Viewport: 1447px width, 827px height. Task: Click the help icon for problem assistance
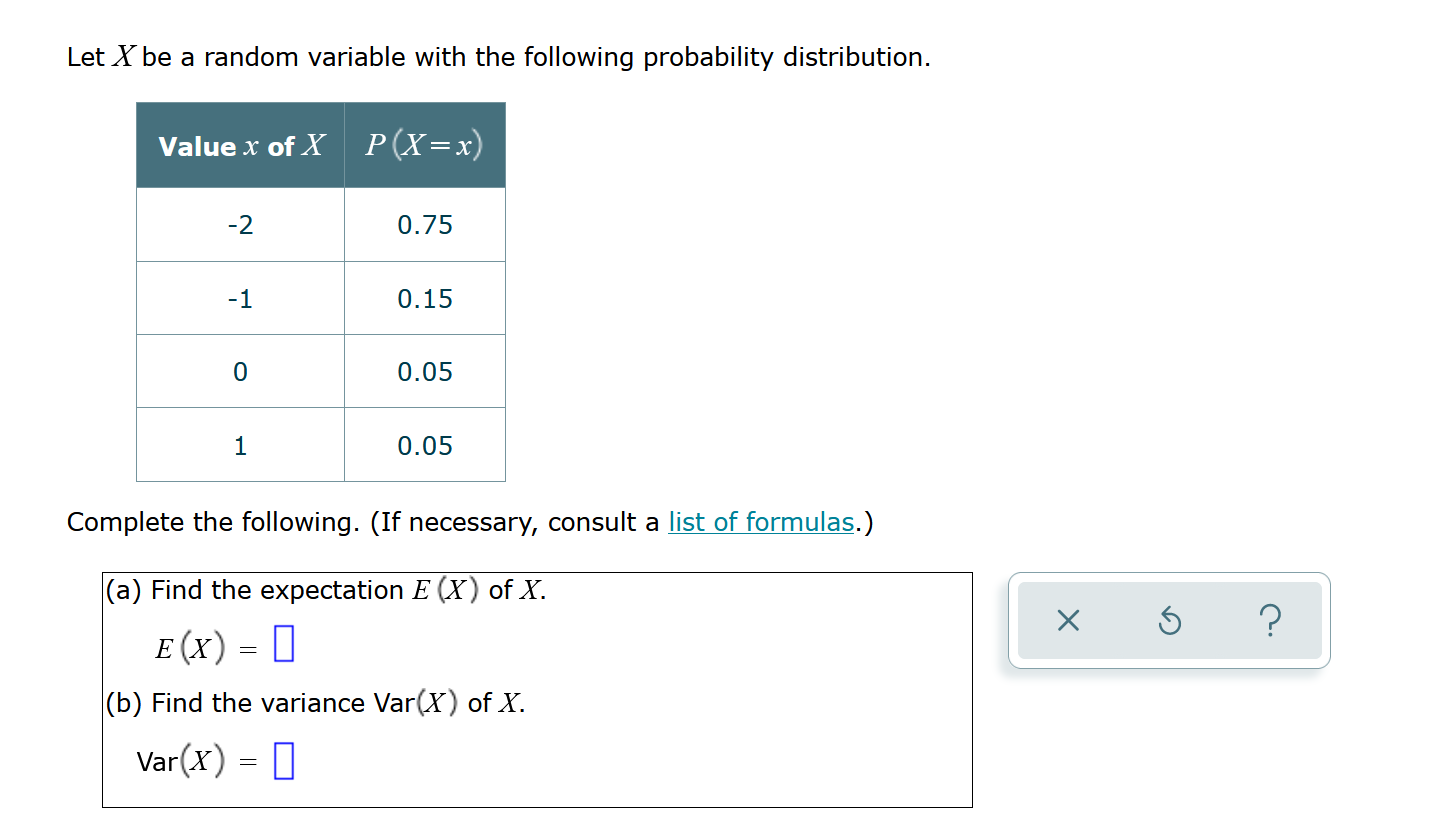tap(1271, 620)
